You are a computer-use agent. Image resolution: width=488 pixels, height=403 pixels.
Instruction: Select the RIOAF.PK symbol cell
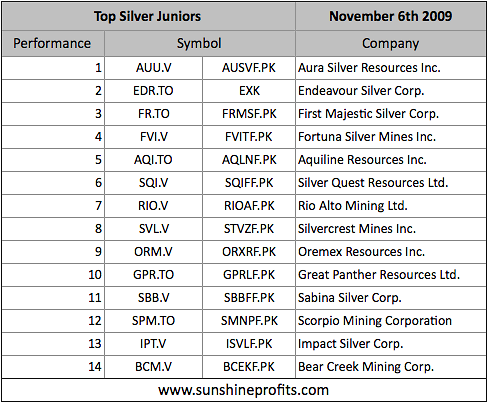click(249, 206)
